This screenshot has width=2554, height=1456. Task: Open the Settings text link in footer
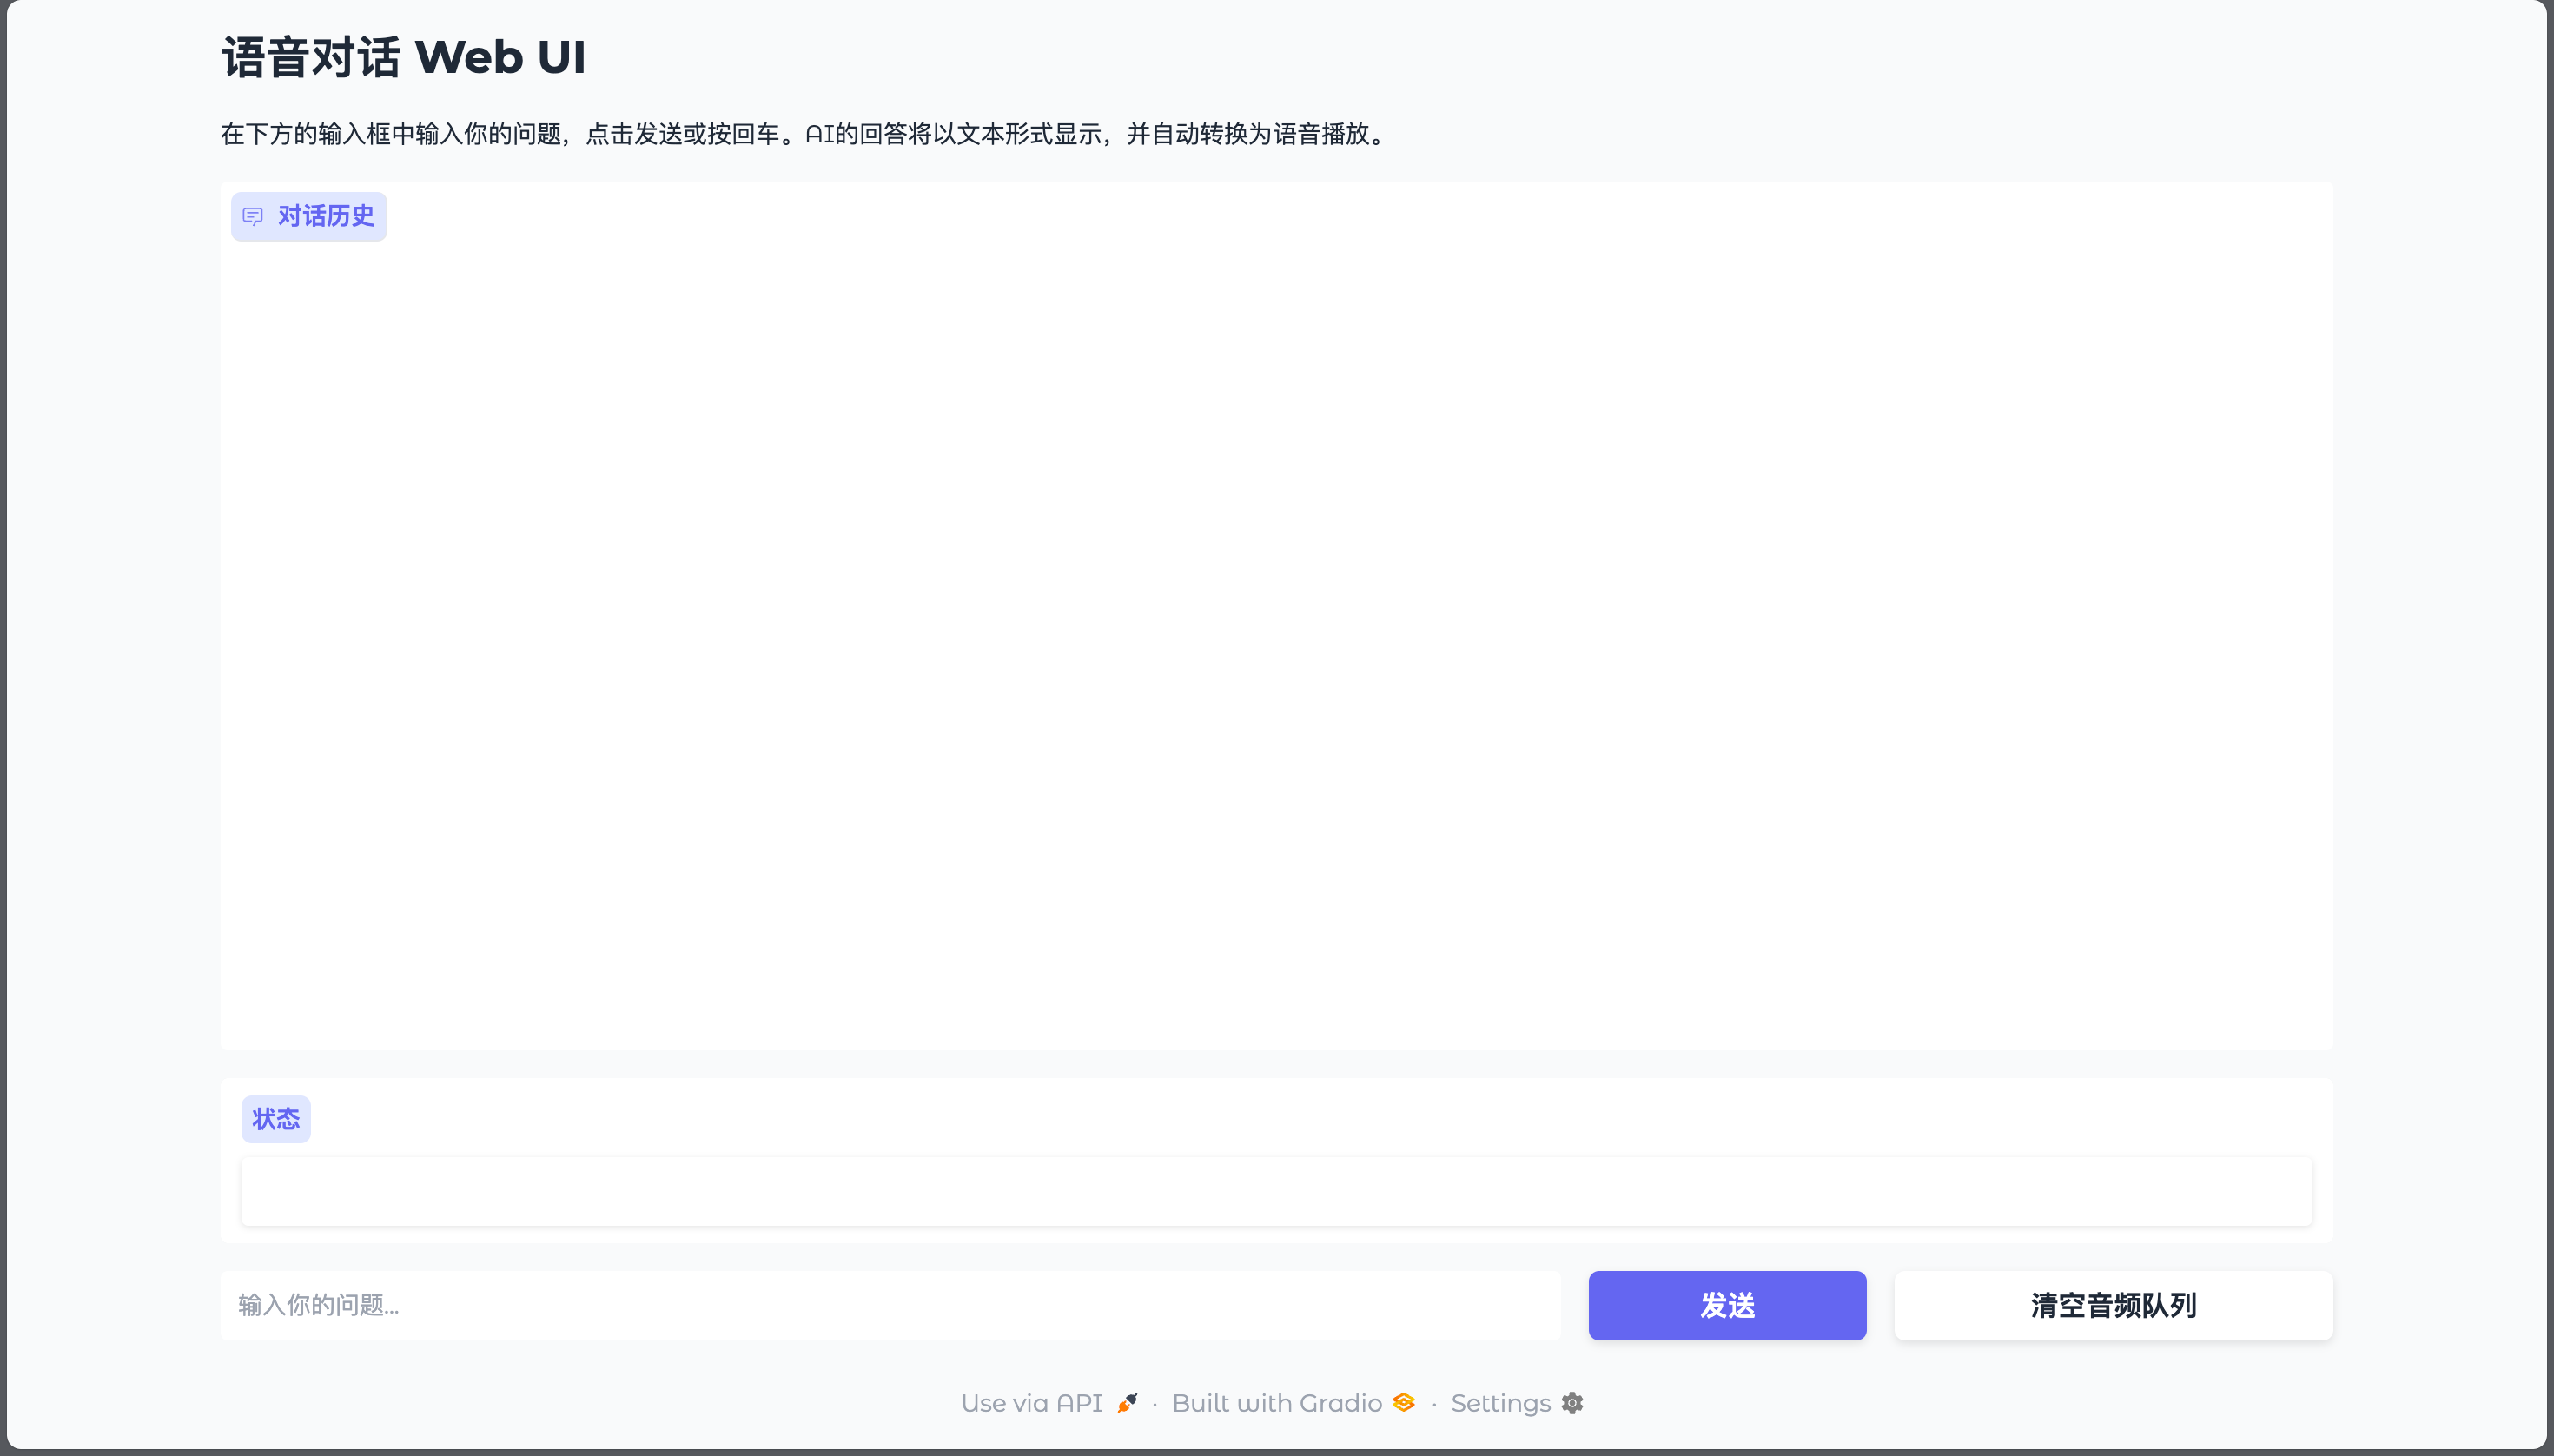(x=1500, y=1403)
